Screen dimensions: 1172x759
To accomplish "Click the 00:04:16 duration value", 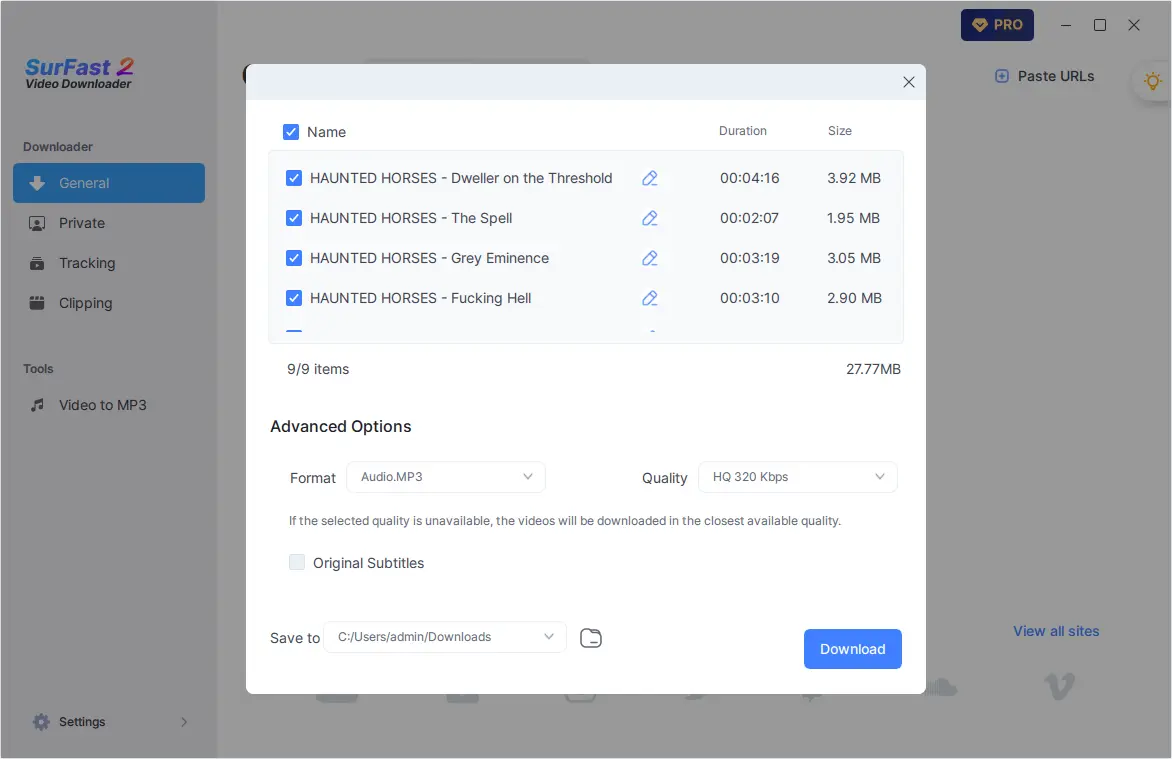I will tap(750, 178).
